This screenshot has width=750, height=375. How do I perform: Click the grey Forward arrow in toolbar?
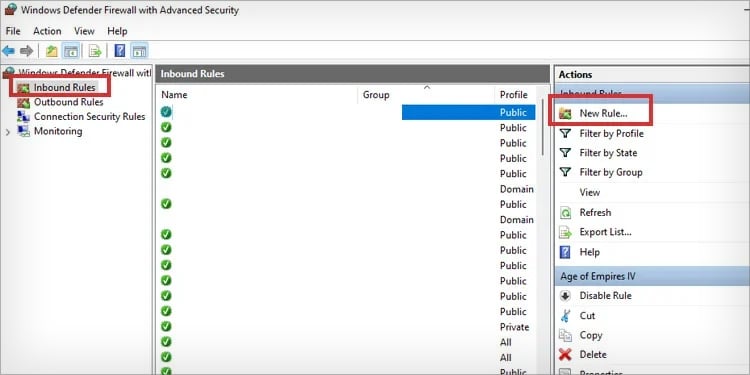tap(26, 51)
